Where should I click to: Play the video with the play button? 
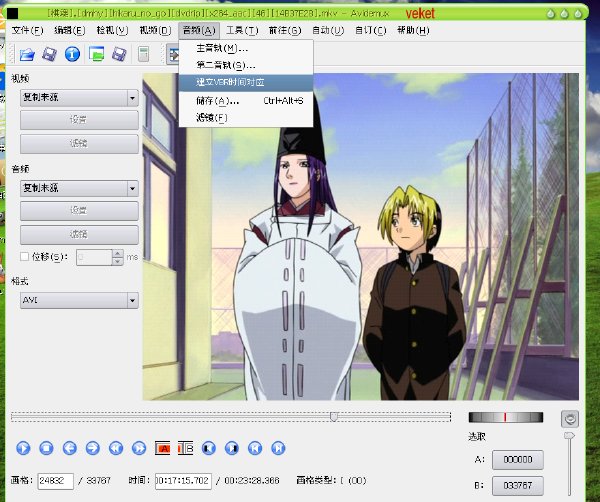pos(23,448)
